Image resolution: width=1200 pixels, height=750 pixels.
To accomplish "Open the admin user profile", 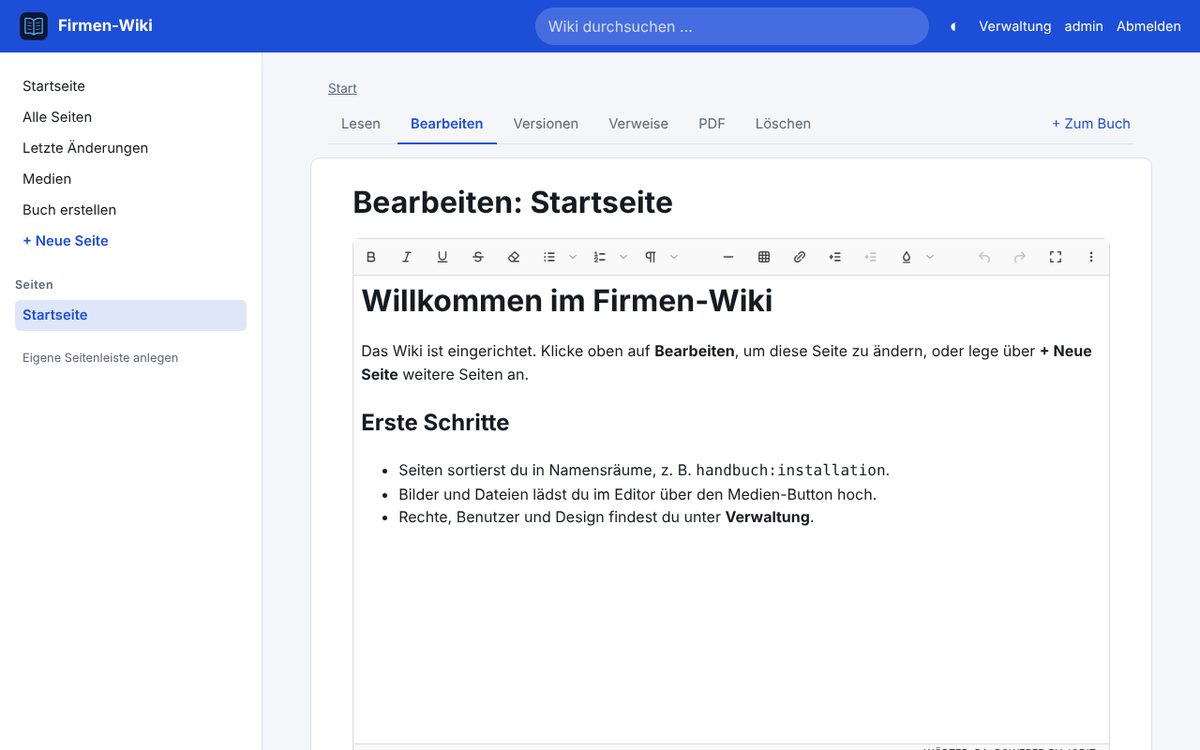I will tap(1084, 27).
